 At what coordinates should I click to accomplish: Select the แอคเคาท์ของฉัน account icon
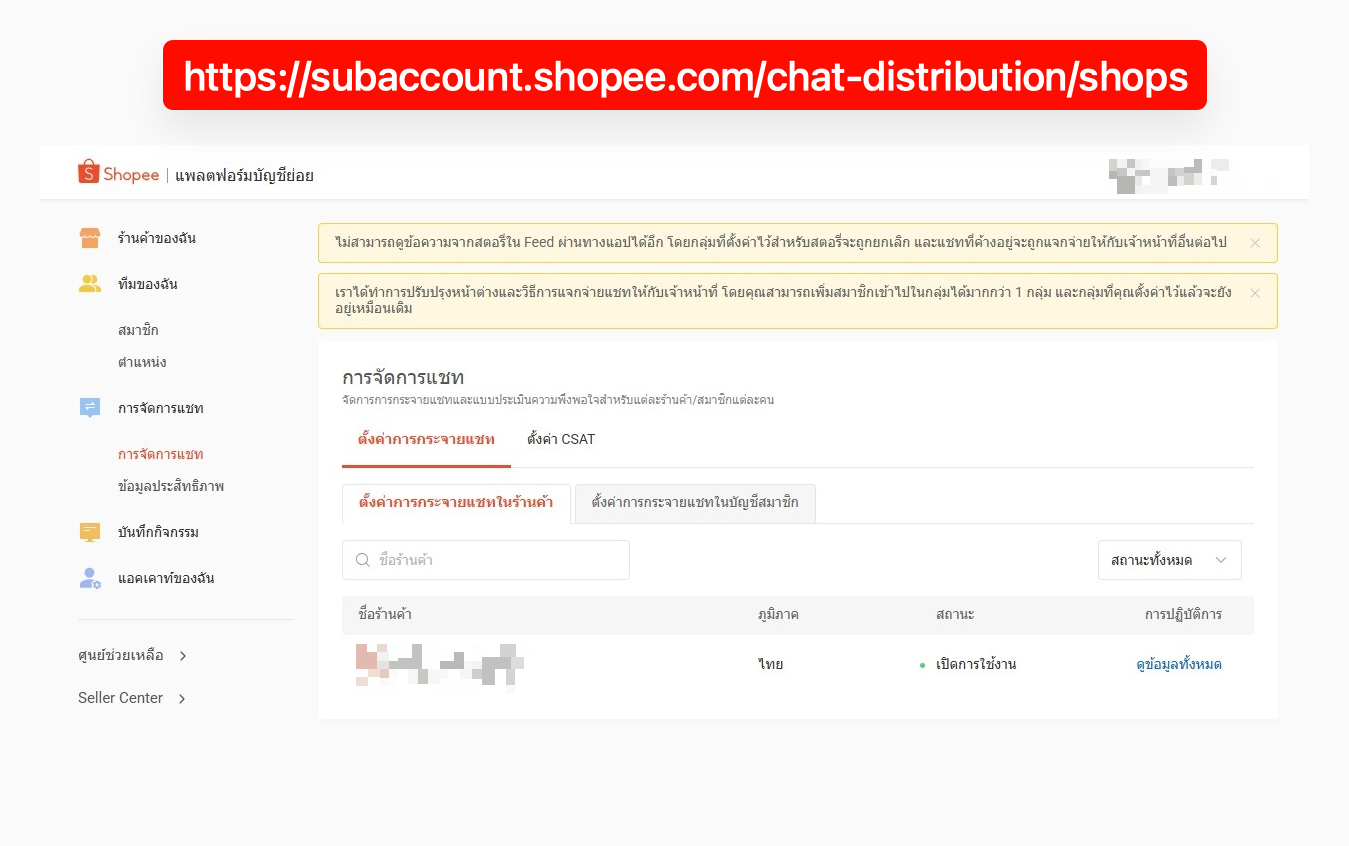coord(90,578)
